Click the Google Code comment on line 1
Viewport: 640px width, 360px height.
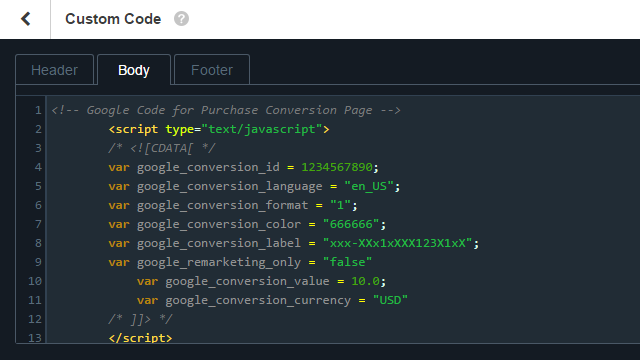(x=226, y=110)
